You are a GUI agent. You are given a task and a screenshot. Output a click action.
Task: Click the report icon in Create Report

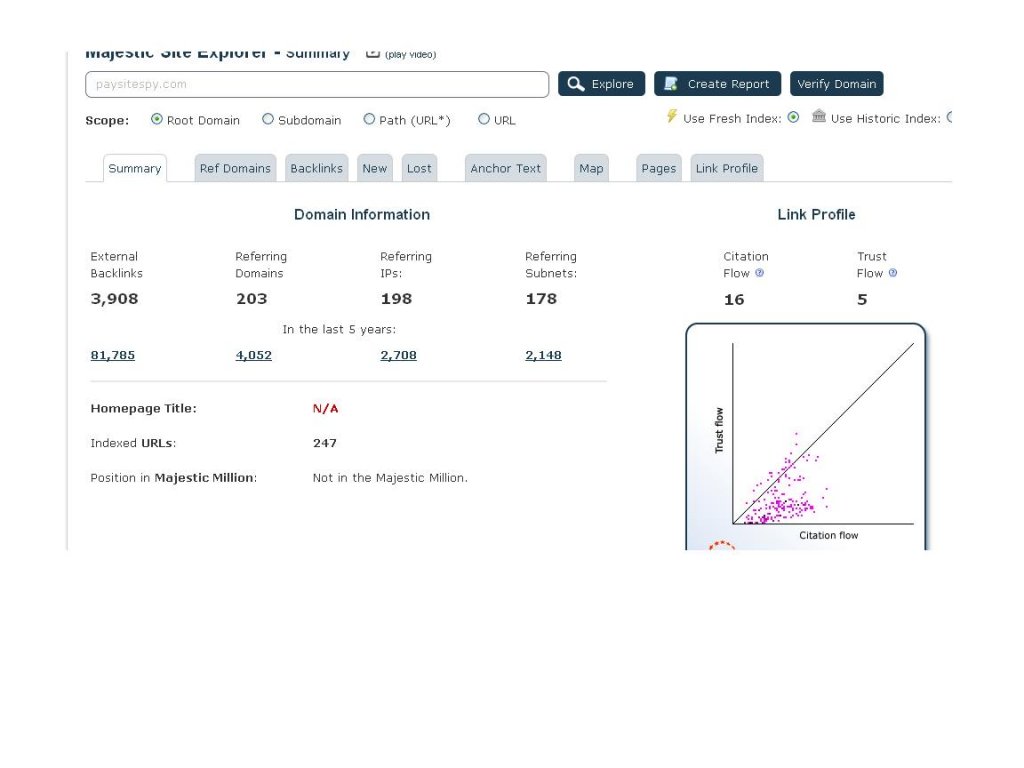671,84
